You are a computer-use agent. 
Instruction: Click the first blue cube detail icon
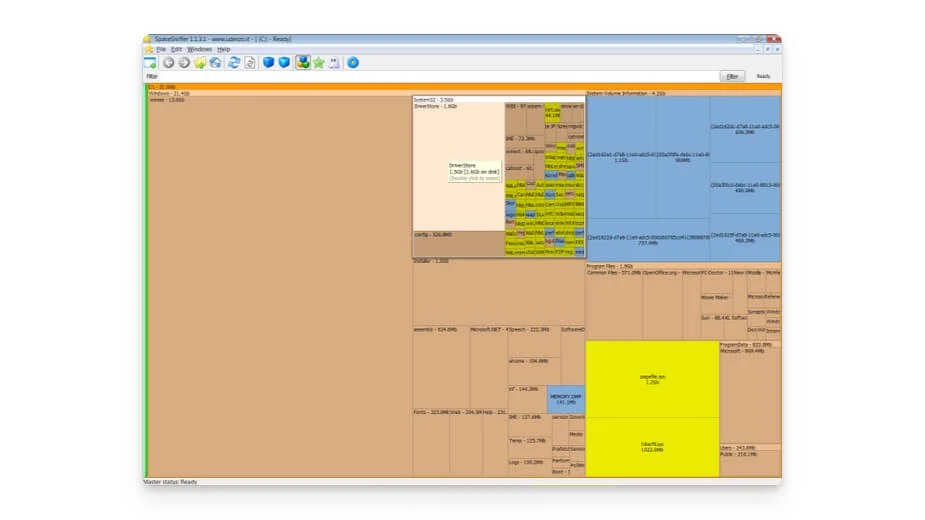268,63
